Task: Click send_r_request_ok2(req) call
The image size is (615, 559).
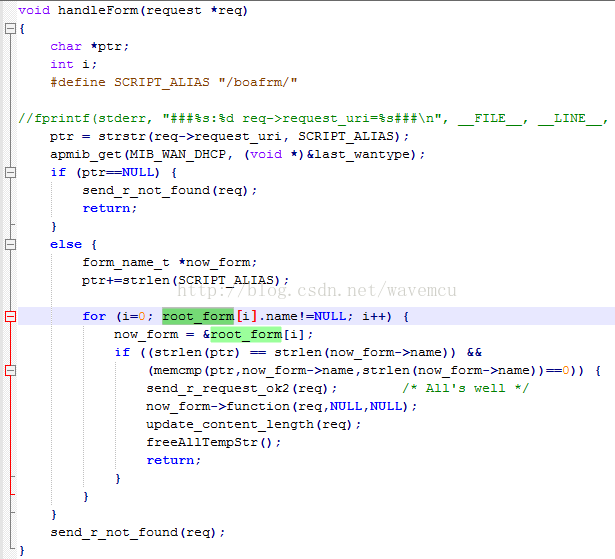Action: tap(237, 388)
